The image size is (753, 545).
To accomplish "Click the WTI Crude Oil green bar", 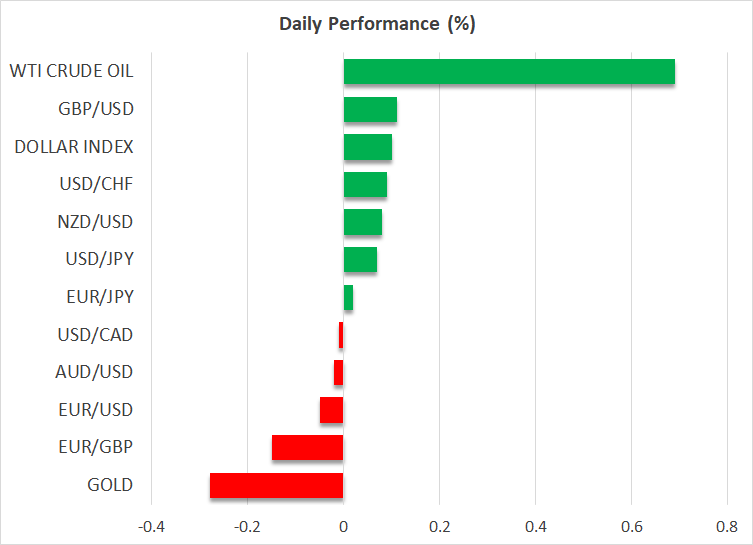I will click(x=509, y=72).
